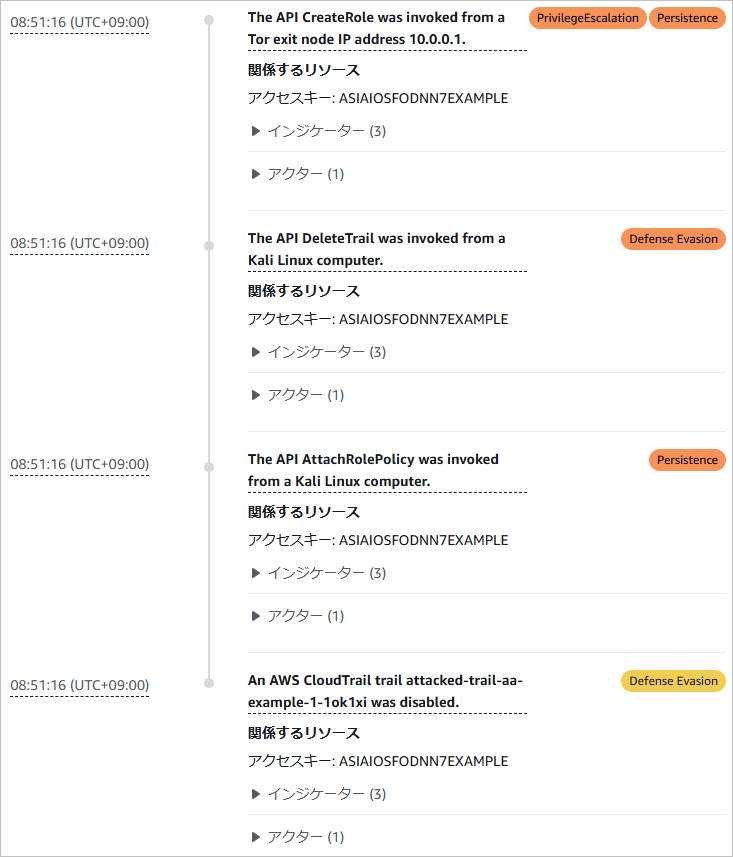The image size is (733, 857).
Task: Expand アクター (1) under the AttachRolePolicy finding
Action: [x=296, y=616]
